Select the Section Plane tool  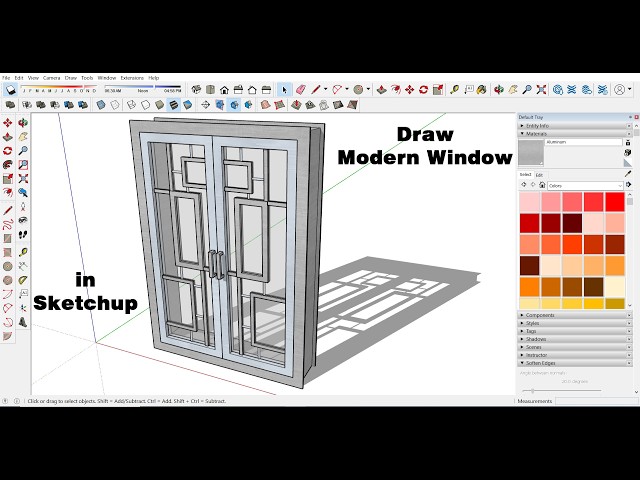click(x=205, y=105)
